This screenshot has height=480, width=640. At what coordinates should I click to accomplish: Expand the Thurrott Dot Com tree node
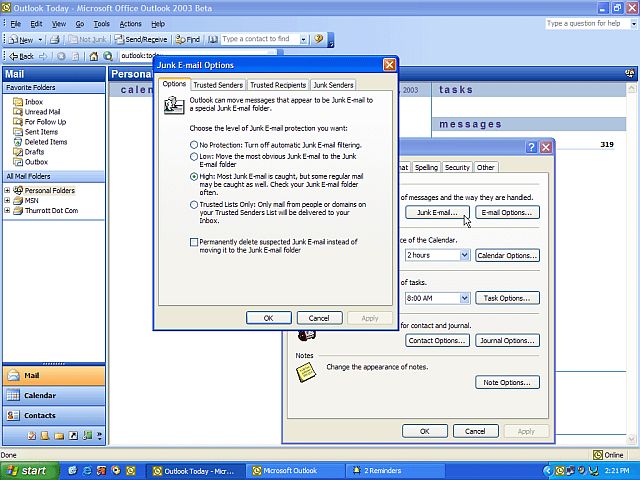pos(7,211)
